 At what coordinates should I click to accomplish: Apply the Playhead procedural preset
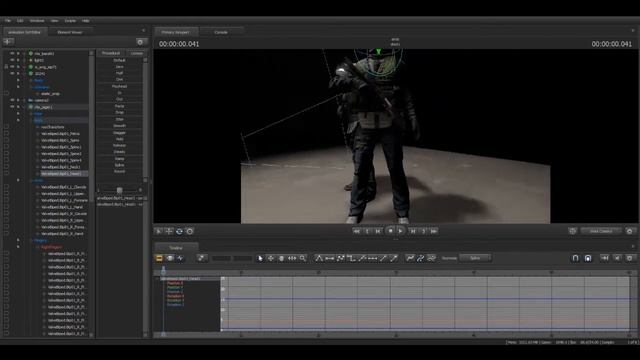(120, 86)
